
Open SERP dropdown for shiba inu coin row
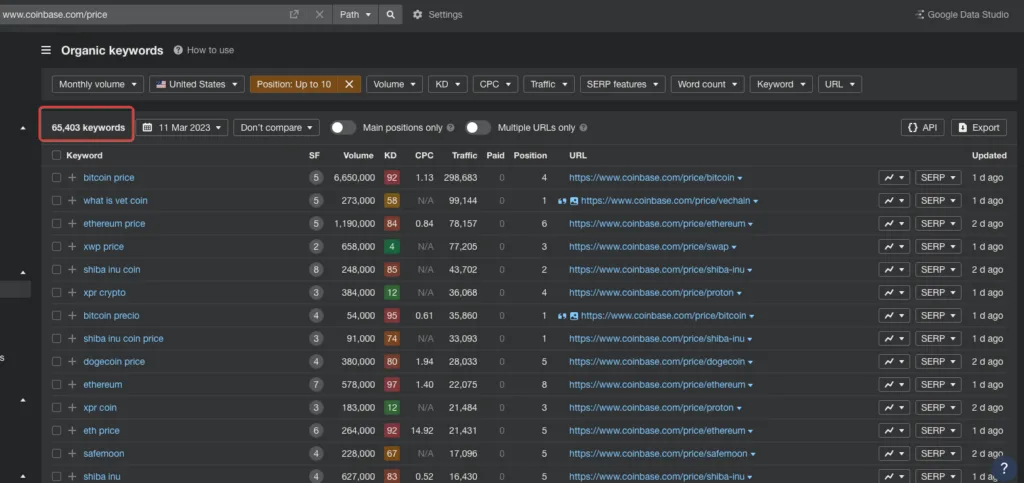point(938,270)
